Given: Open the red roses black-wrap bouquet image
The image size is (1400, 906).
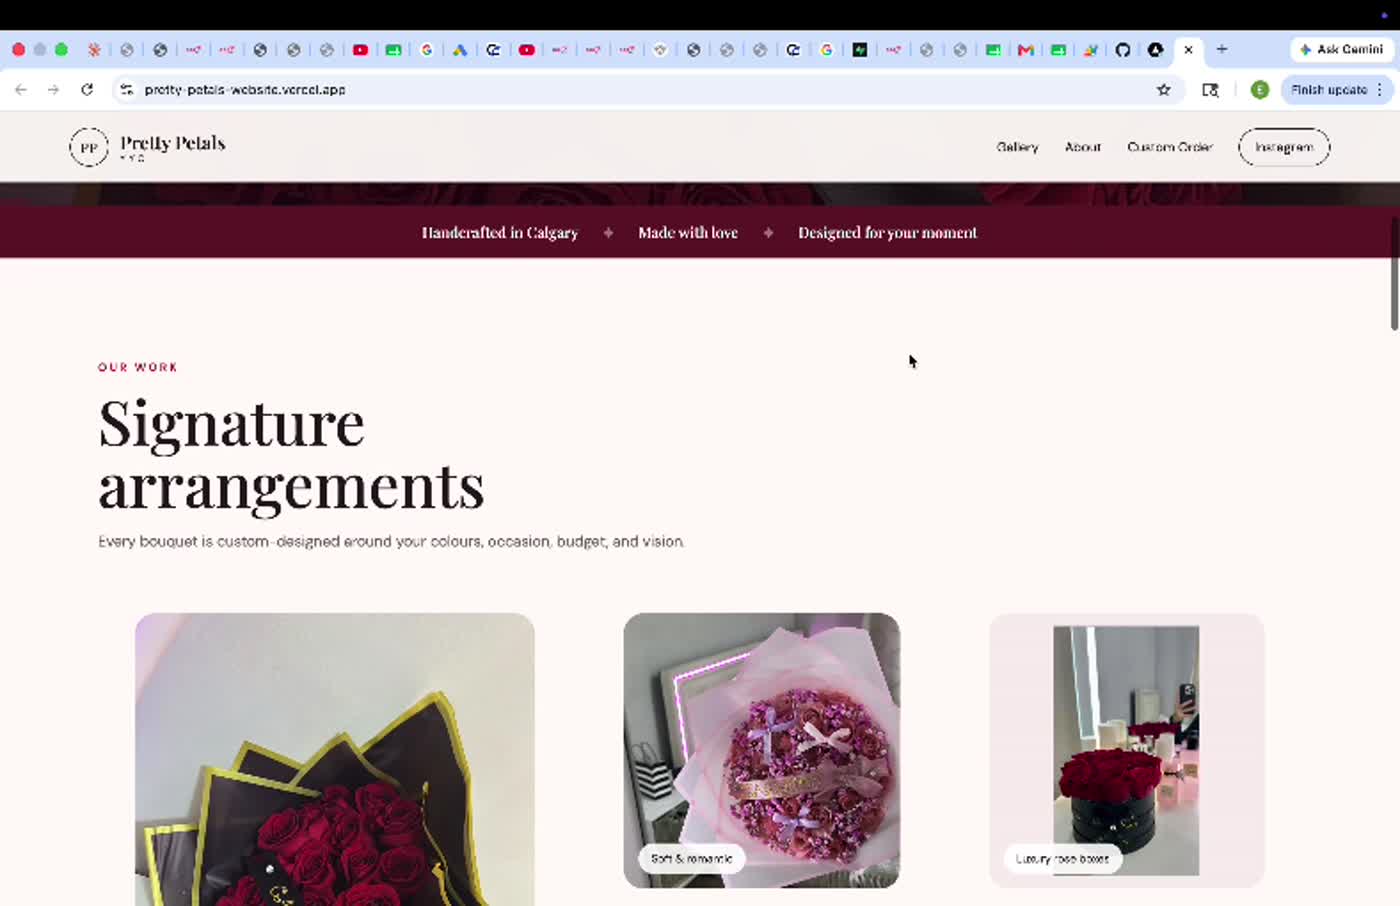Looking at the screenshot, I should (x=335, y=759).
